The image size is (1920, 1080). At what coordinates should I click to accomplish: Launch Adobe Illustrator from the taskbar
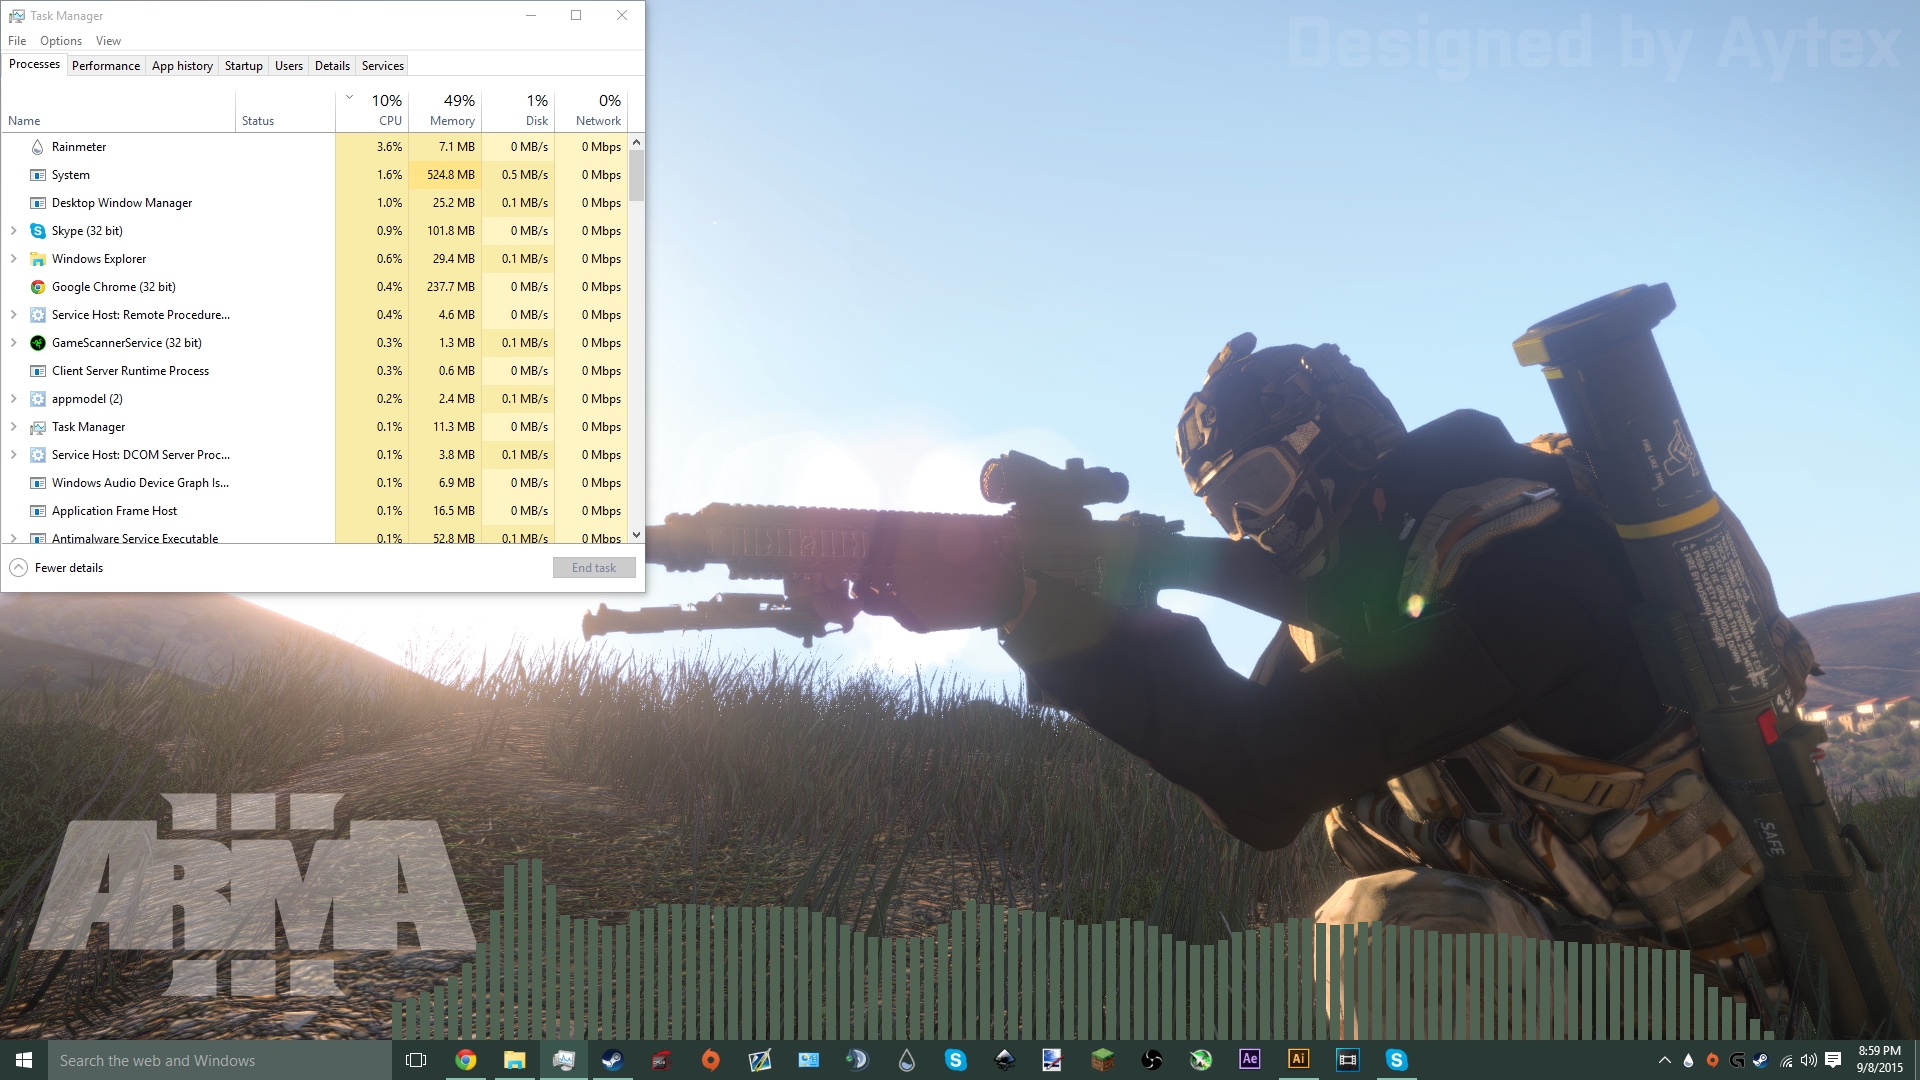(x=1299, y=1060)
